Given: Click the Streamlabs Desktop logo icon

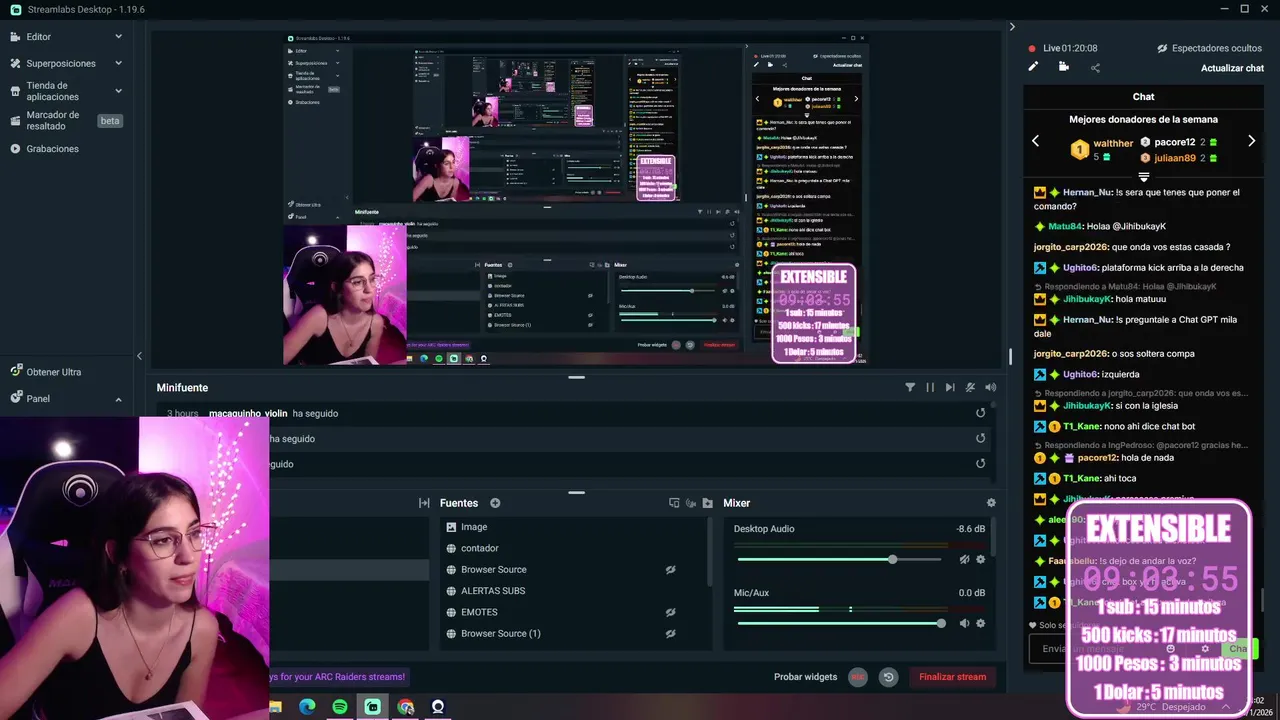Looking at the screenshot, I should coord(15,9).
